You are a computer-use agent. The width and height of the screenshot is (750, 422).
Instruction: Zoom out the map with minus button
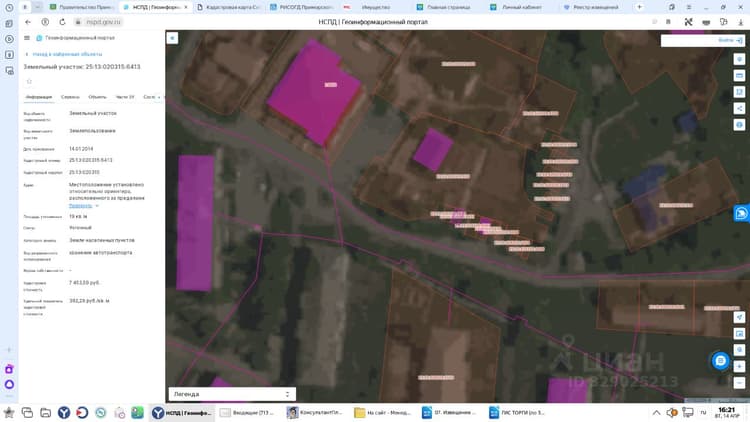click(739, 382)
